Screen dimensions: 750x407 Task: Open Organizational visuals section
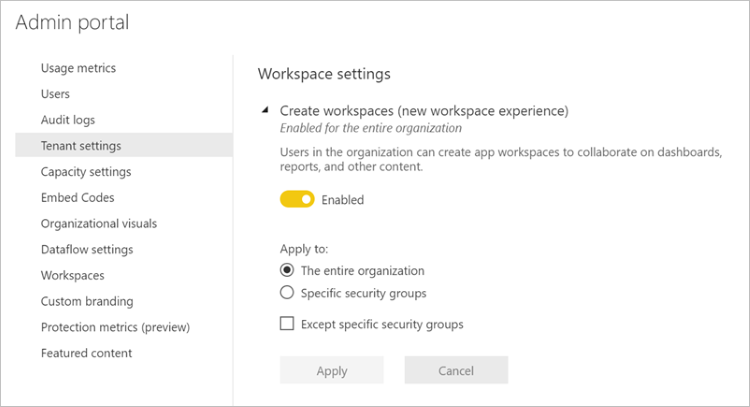pos(98,224)
